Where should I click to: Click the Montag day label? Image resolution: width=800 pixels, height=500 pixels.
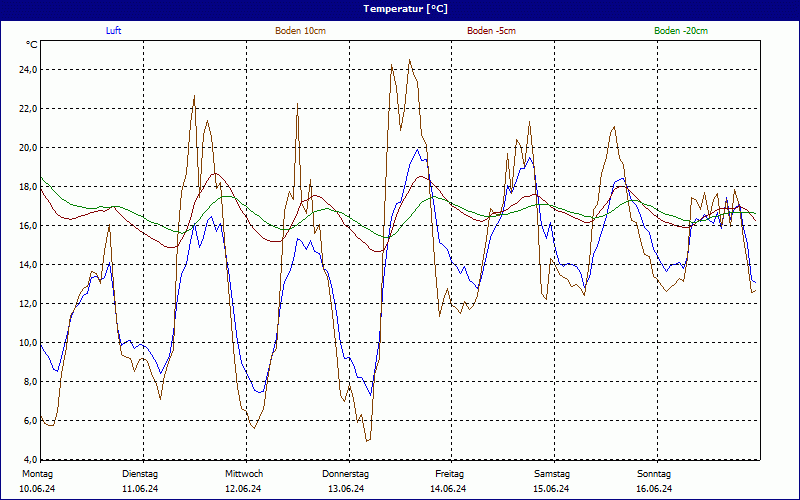37,474
